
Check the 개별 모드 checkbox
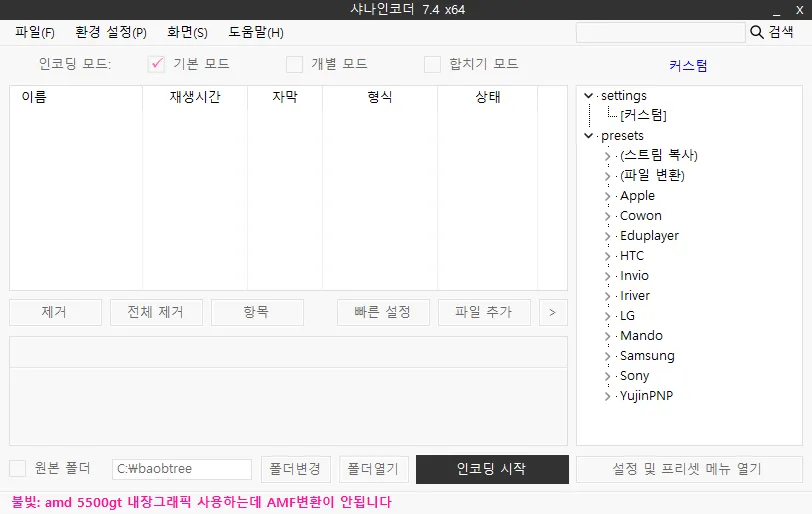click(x=294, y=64)
